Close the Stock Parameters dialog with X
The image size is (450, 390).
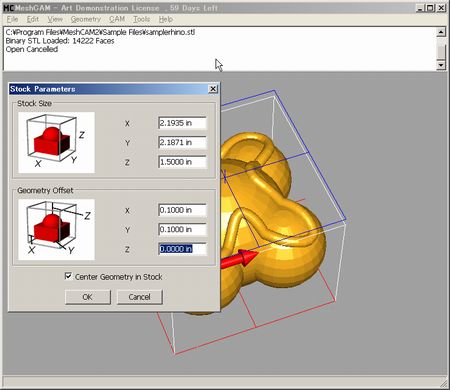click(x=213, y=89)
